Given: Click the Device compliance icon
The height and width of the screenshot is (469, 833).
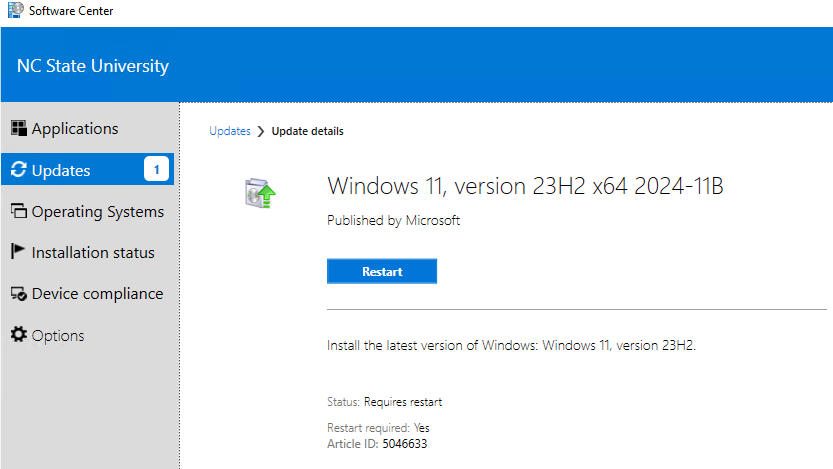Looking at the screenshot, I should (x=18, y=294).
